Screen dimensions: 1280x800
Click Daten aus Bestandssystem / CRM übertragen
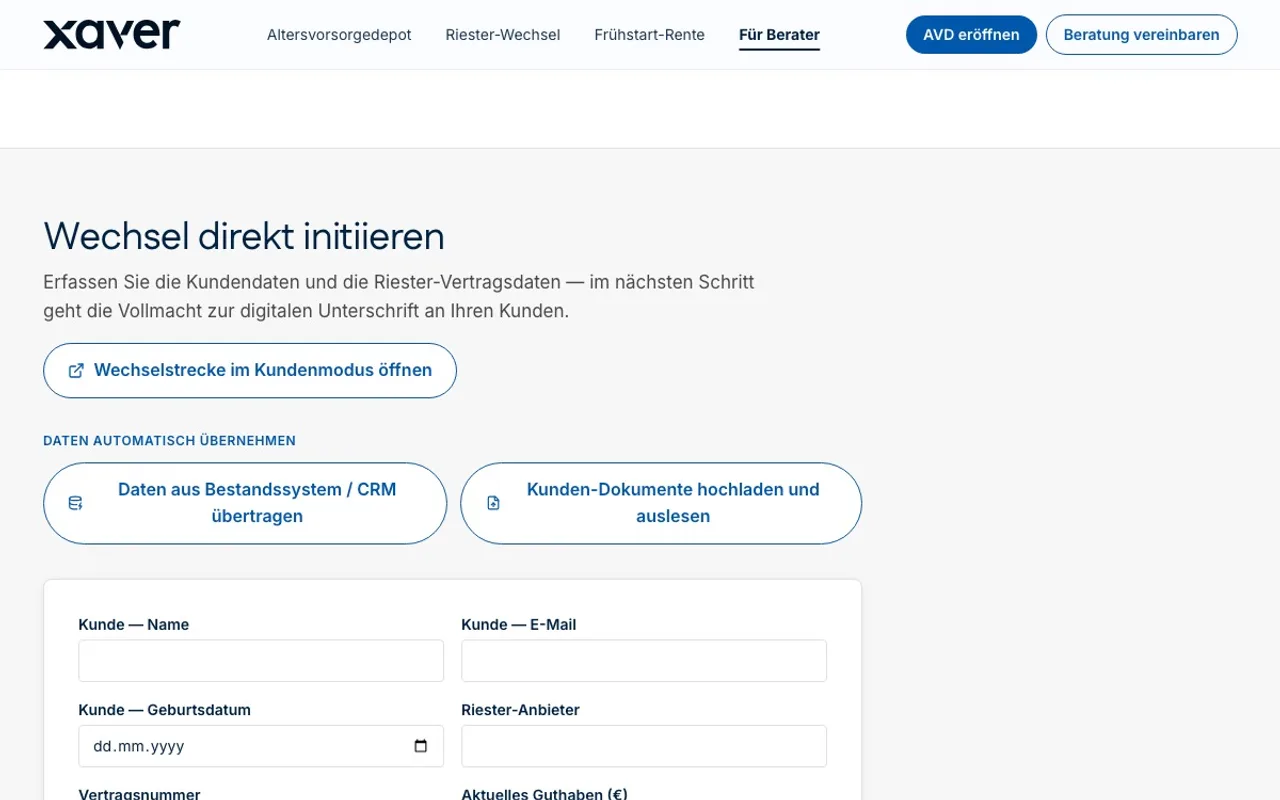(x=245, y=503)
